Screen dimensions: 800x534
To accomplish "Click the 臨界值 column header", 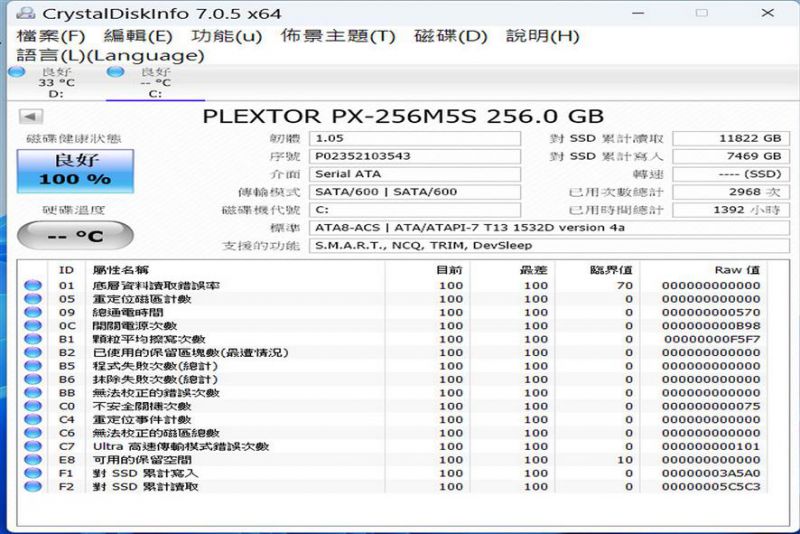I will pyautogui.click(x=597, y=270).
